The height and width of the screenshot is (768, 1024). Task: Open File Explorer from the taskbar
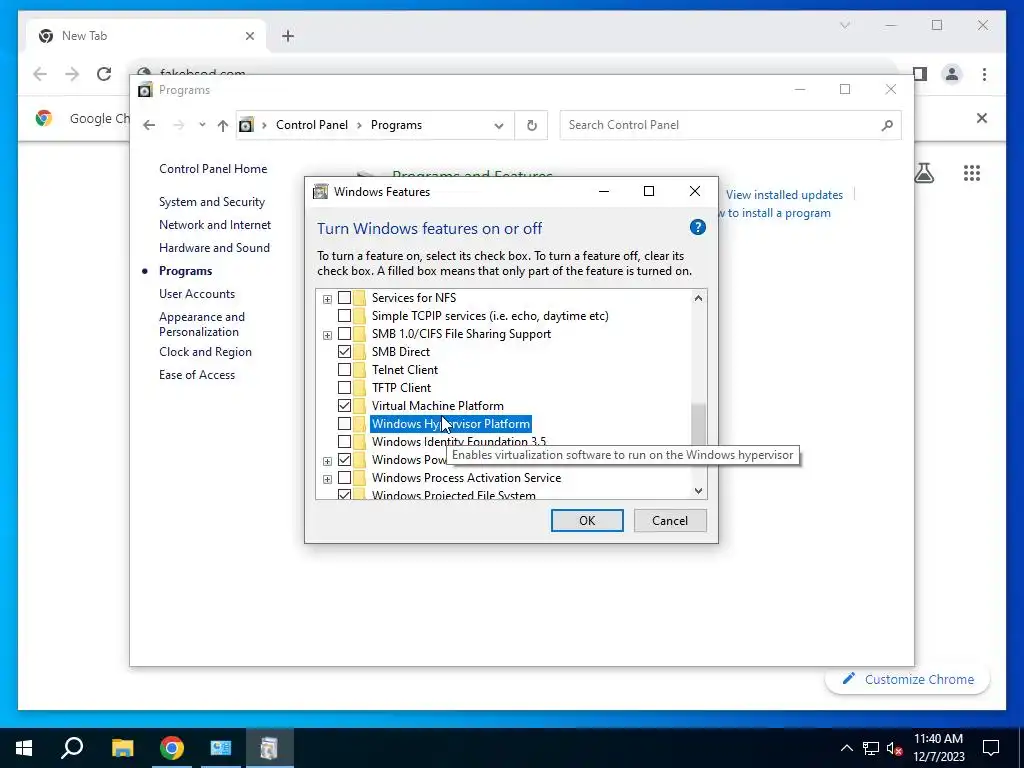coord(122,747)
